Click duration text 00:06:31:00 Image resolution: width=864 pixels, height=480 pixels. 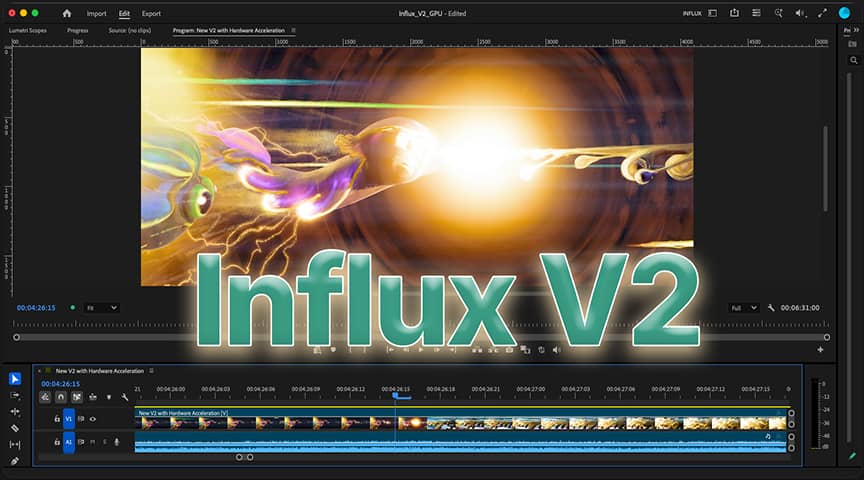click(x=800, y=308)
